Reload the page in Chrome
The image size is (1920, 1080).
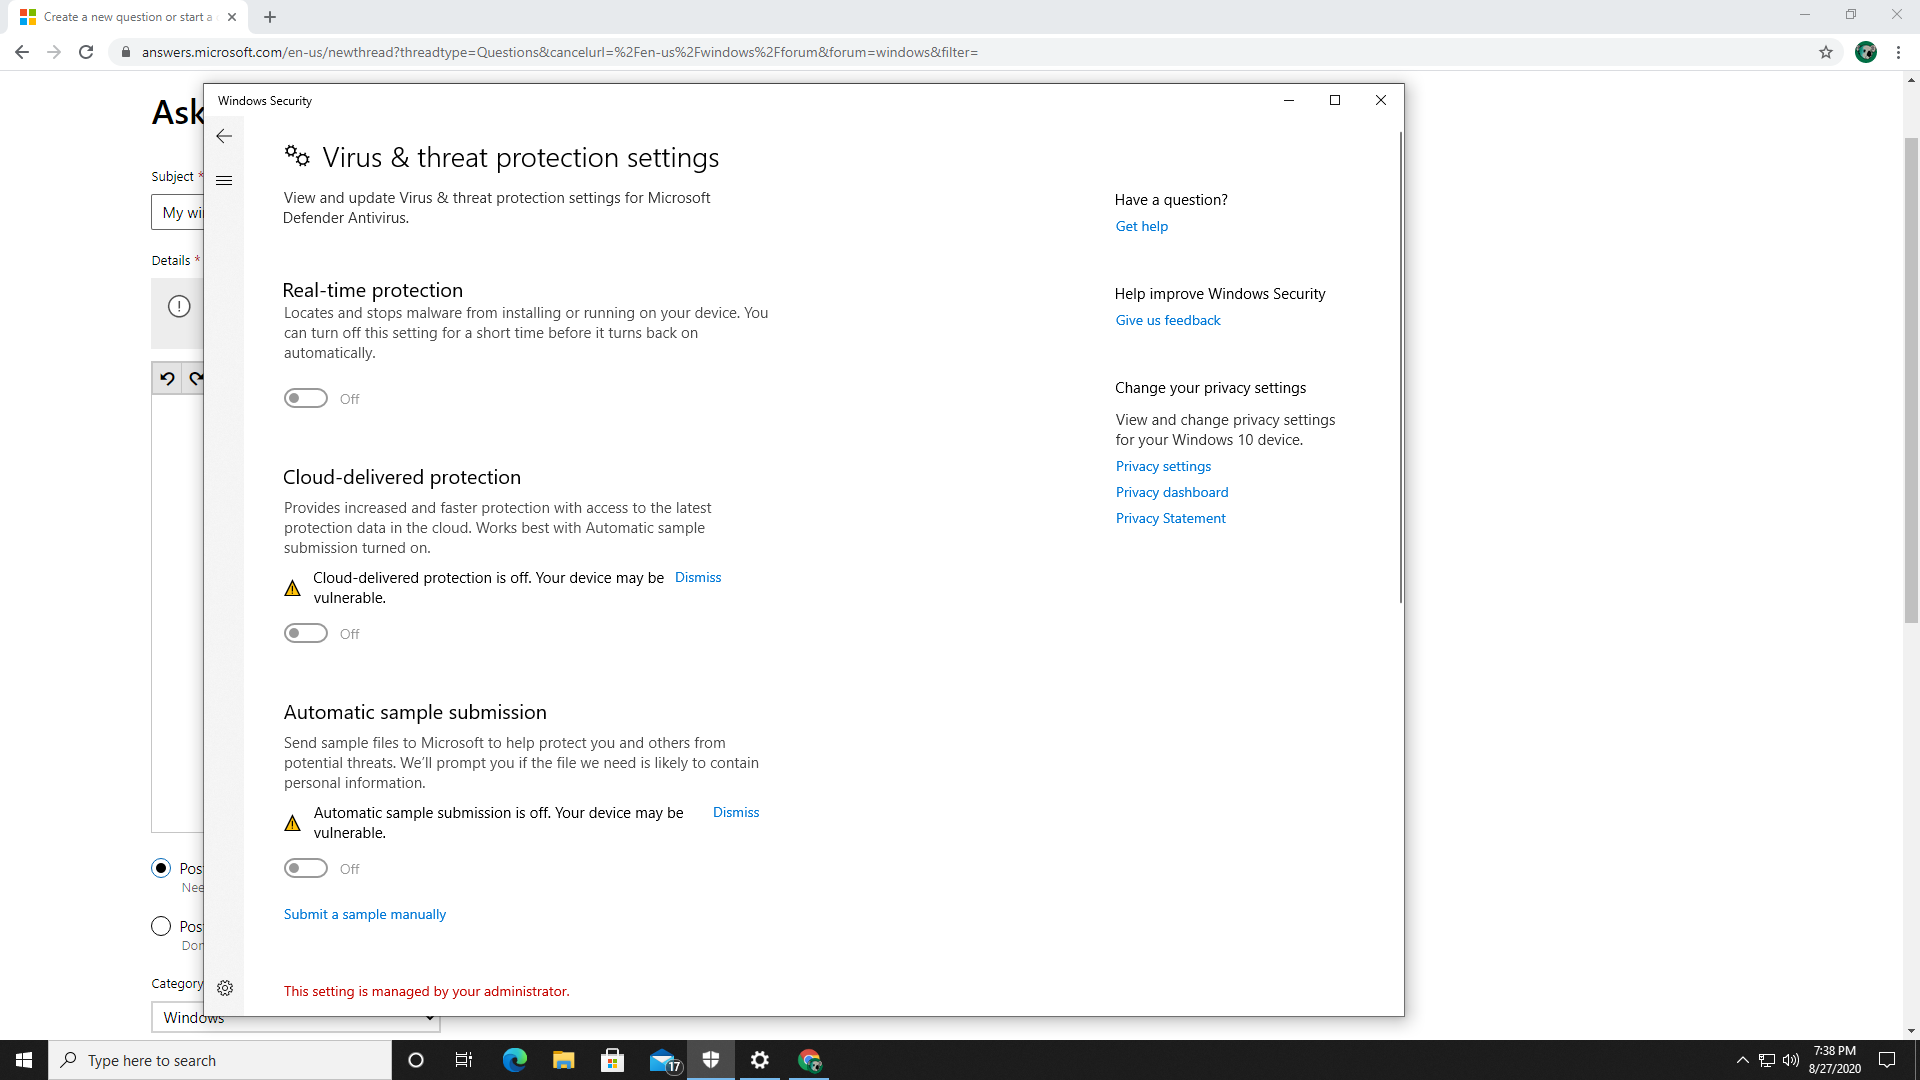point(86,52)
